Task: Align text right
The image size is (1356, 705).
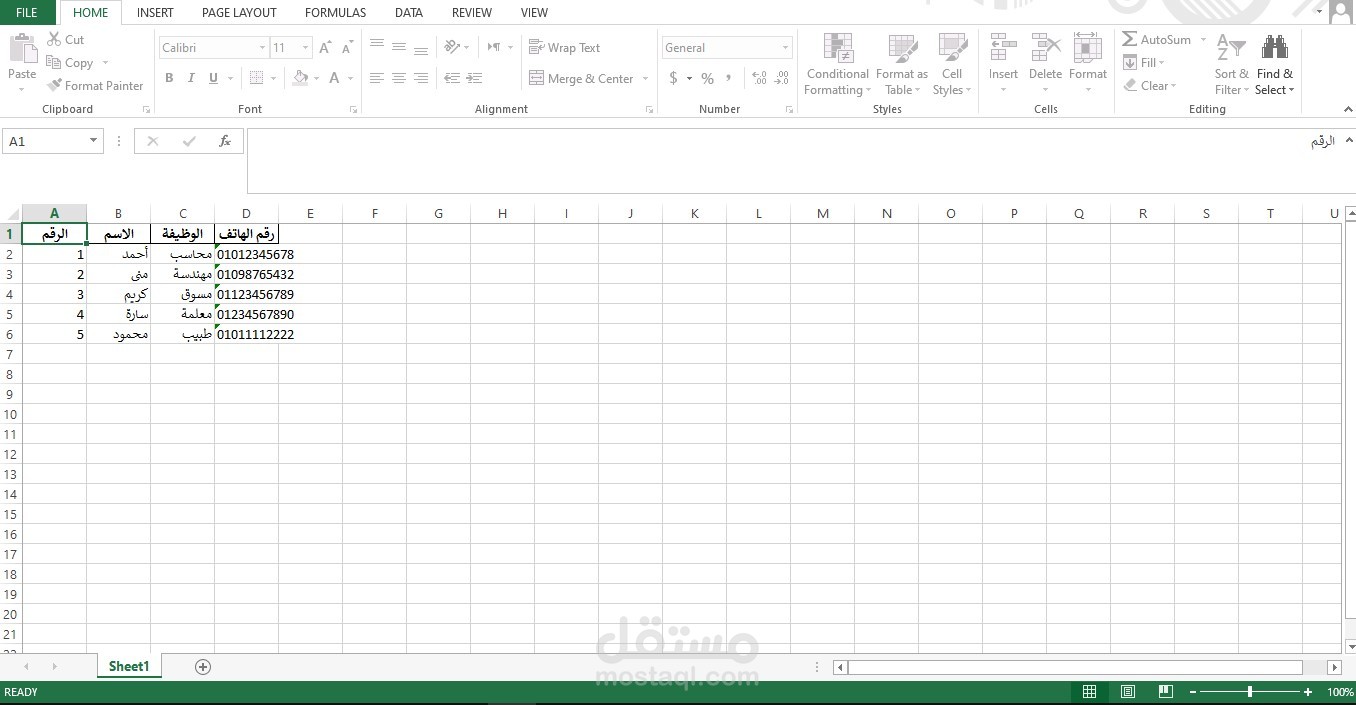Action: (421, 78)
